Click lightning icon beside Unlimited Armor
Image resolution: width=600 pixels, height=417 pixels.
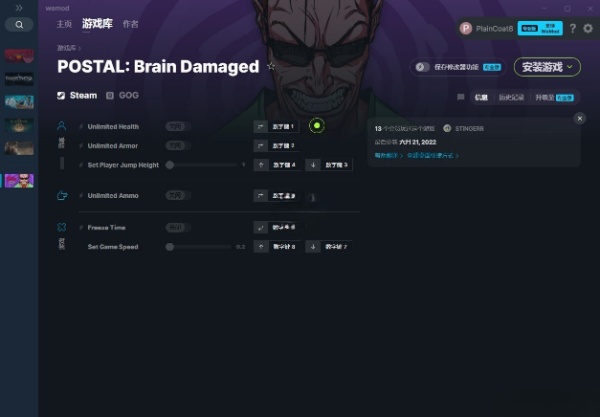click(81, 146)
